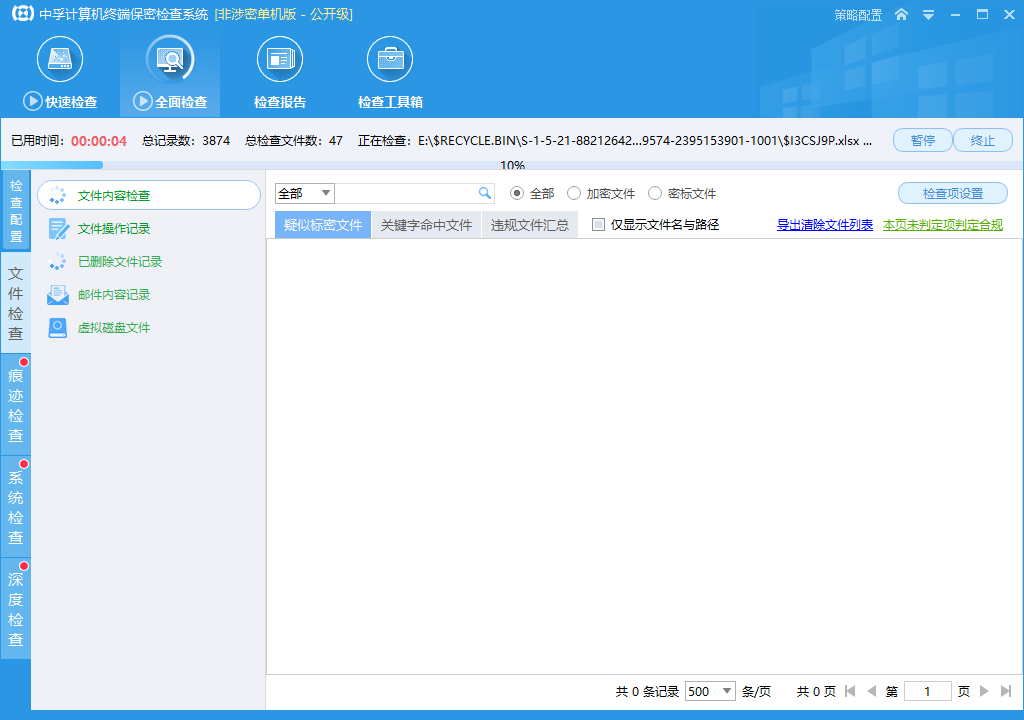The image size is (1024, 720).
Task: Open the title bar dropdown menu arrow
Action: coord(928,14)
